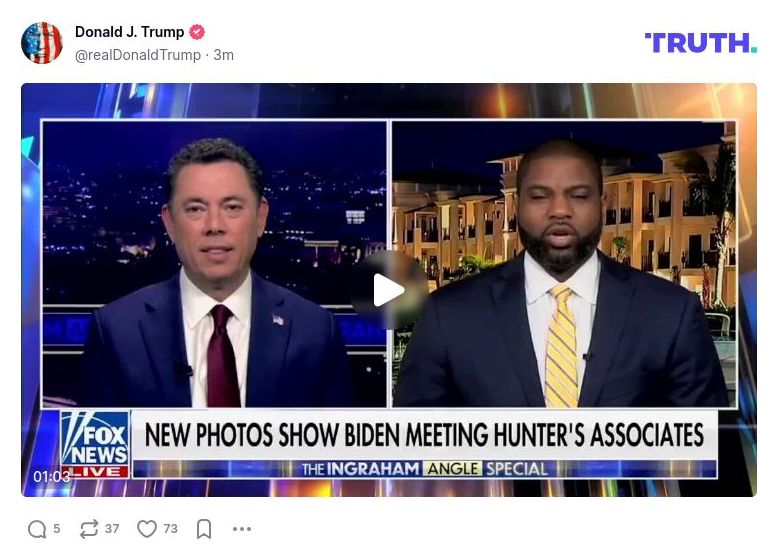
Task: Click the red verified badge
Action: point(197,32)
